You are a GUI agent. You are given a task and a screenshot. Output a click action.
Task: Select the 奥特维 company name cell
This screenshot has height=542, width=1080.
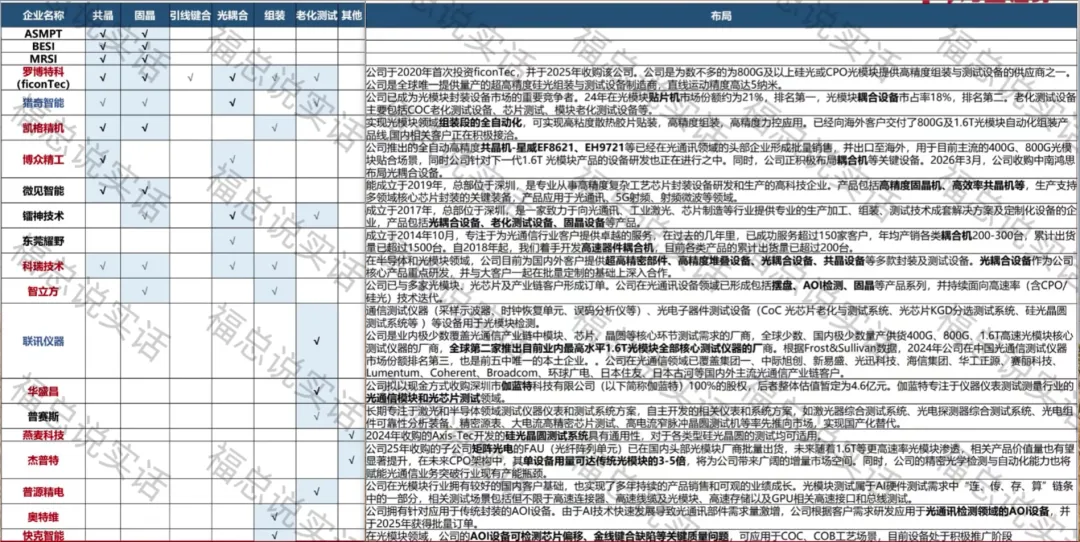coord(42,517)
